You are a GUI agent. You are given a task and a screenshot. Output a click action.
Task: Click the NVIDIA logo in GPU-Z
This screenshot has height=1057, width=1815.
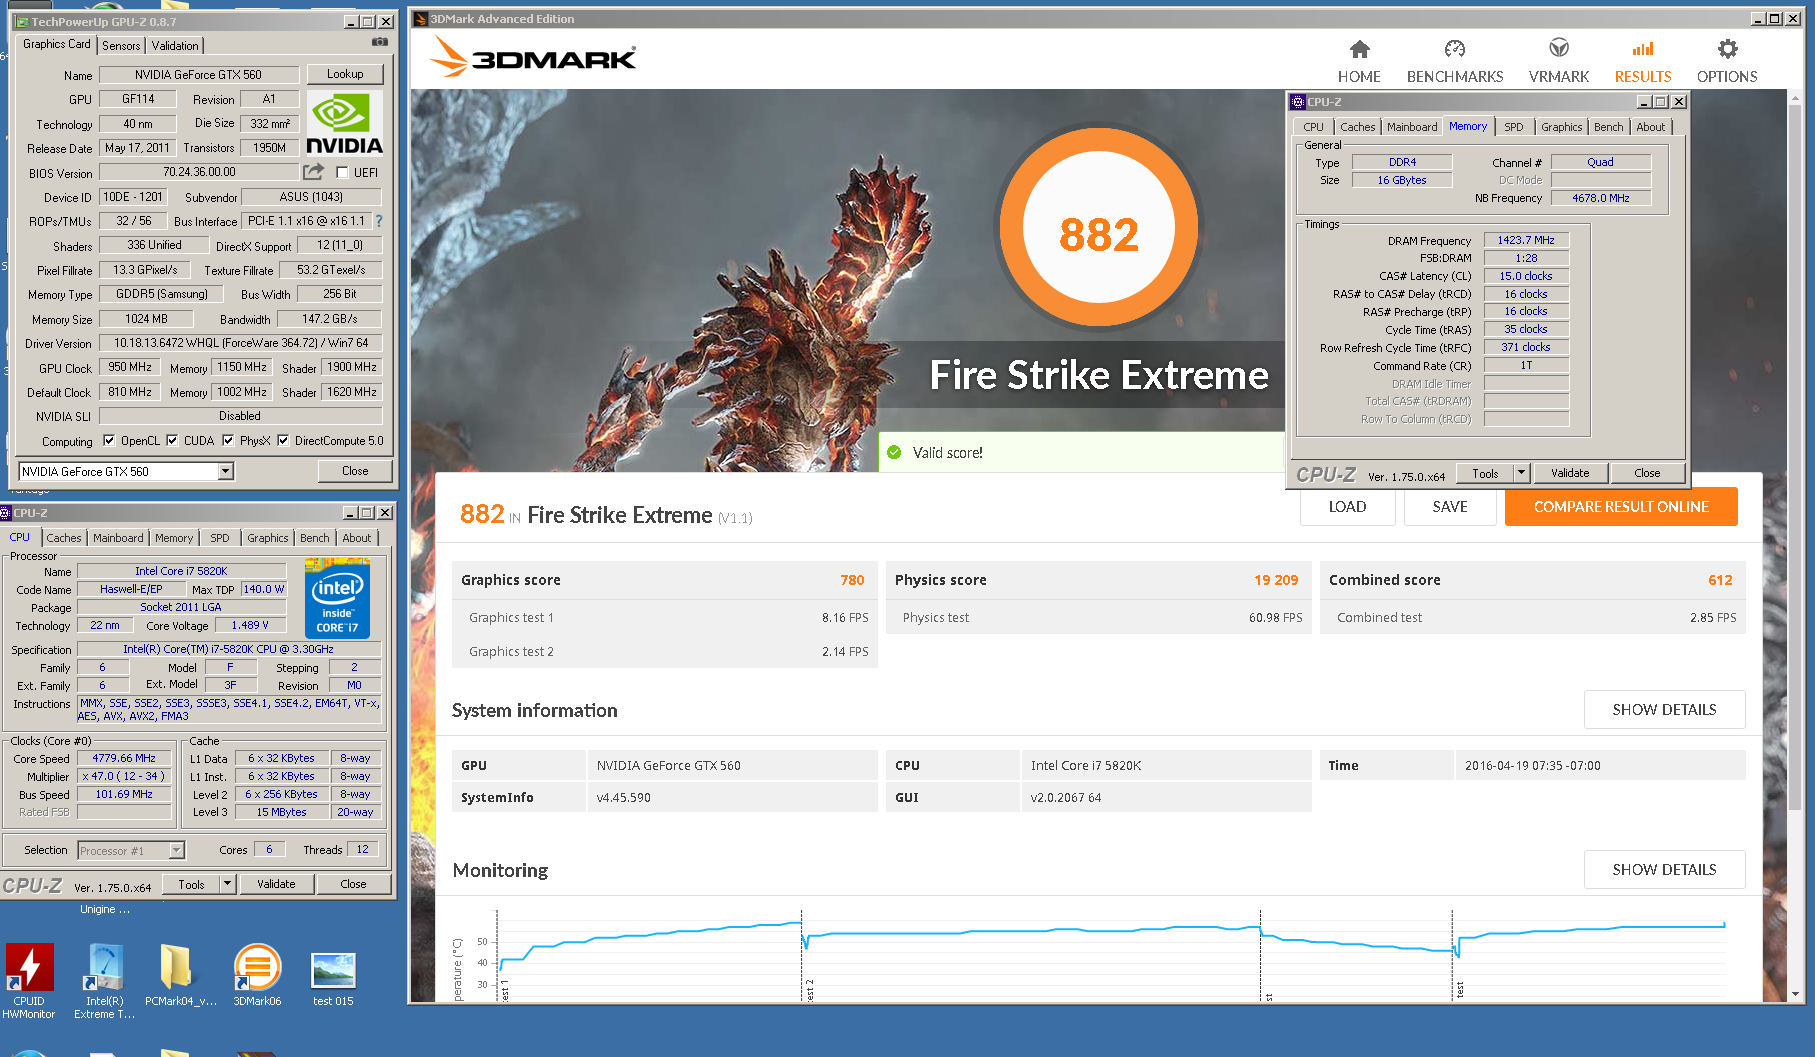(344, 123)
